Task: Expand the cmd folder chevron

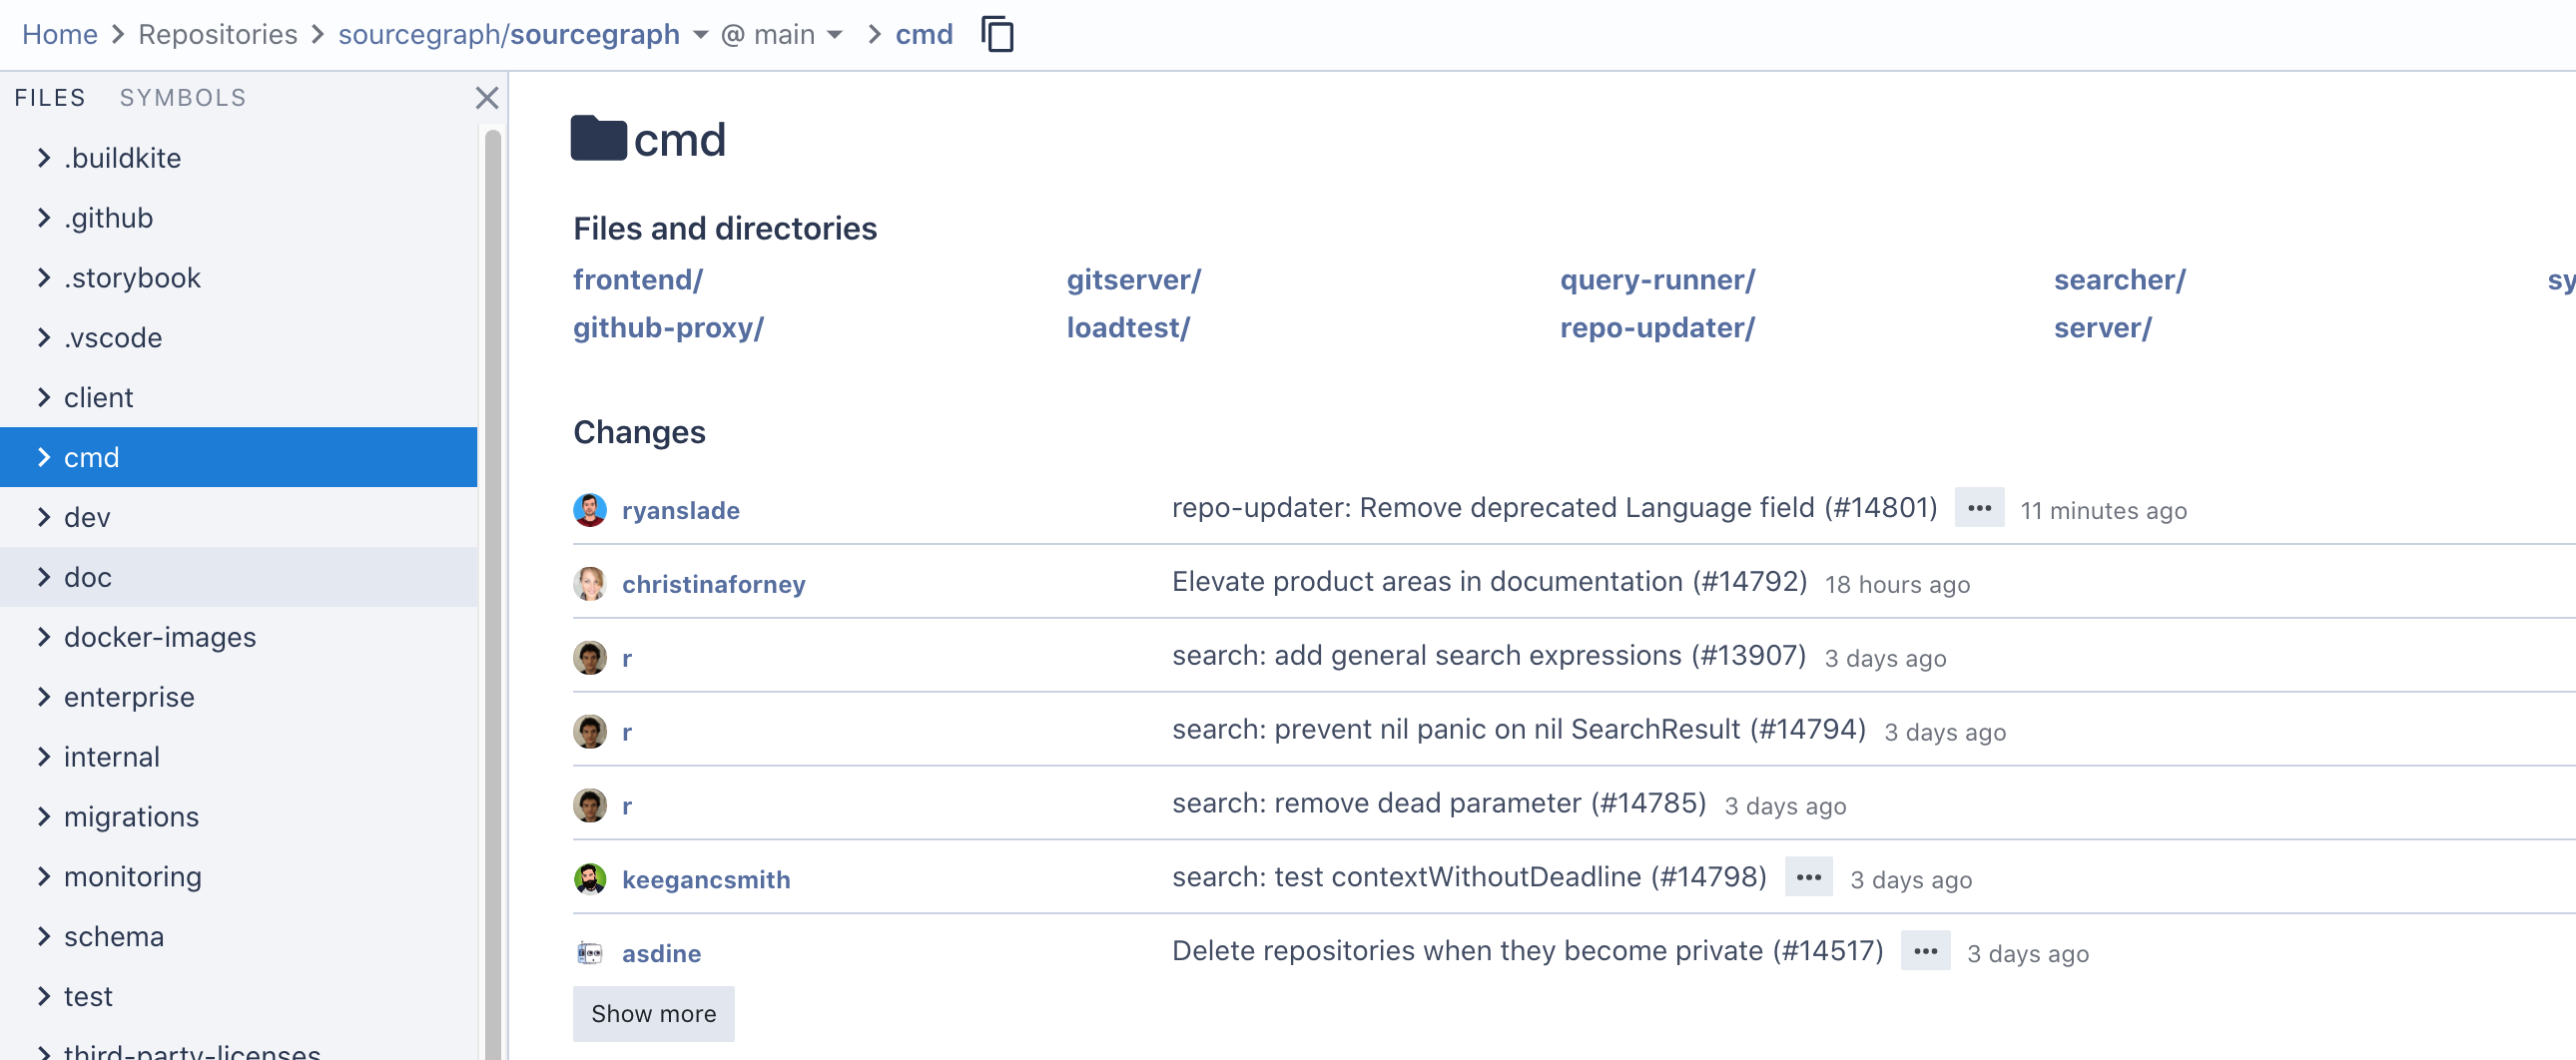Action: pos(43,458)
